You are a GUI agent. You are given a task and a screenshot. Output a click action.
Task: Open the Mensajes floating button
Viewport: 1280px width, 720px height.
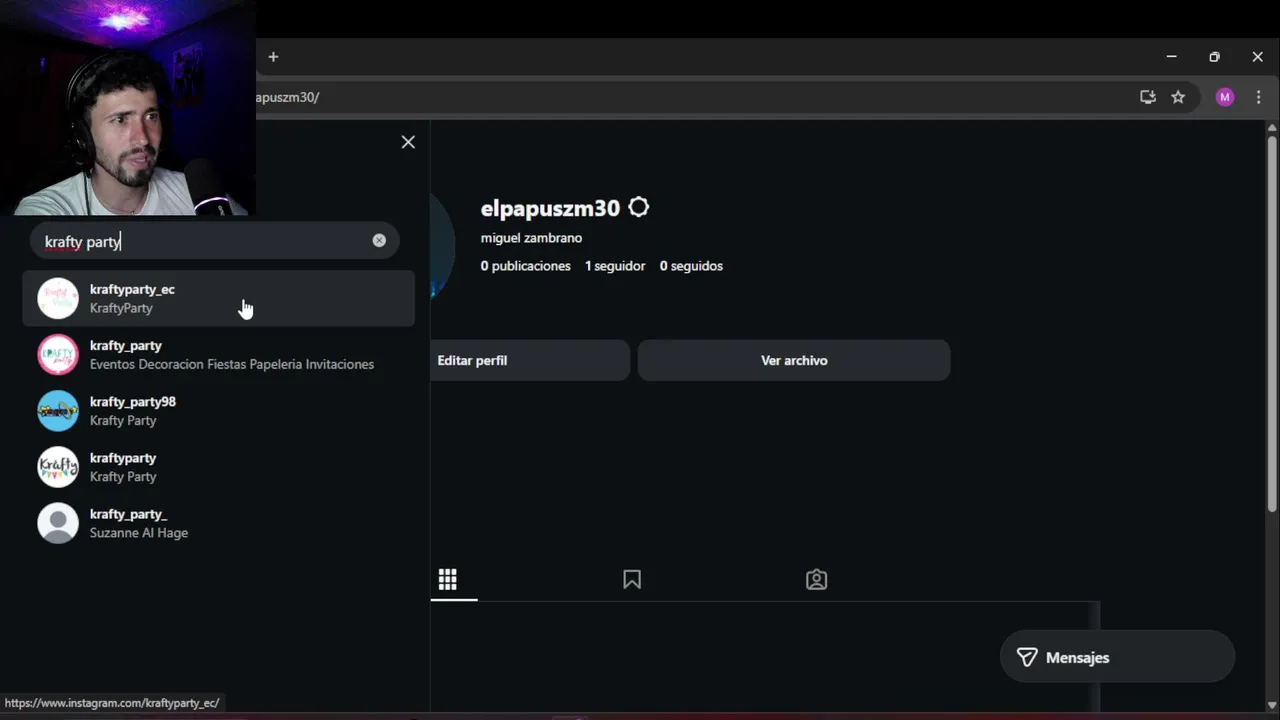click(x=1117, y=657)
